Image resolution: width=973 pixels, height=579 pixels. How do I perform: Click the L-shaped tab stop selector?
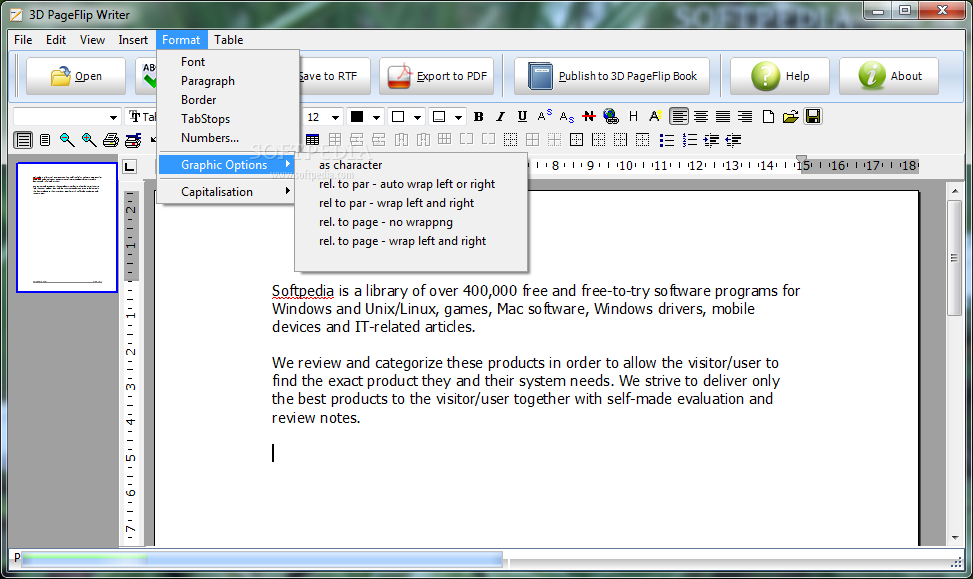tap(130, 166)
